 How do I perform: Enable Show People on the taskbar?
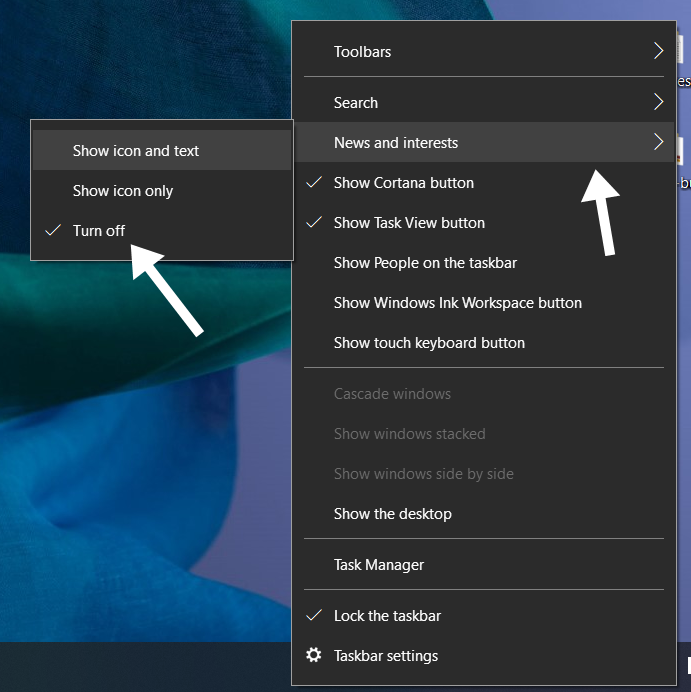484,263
